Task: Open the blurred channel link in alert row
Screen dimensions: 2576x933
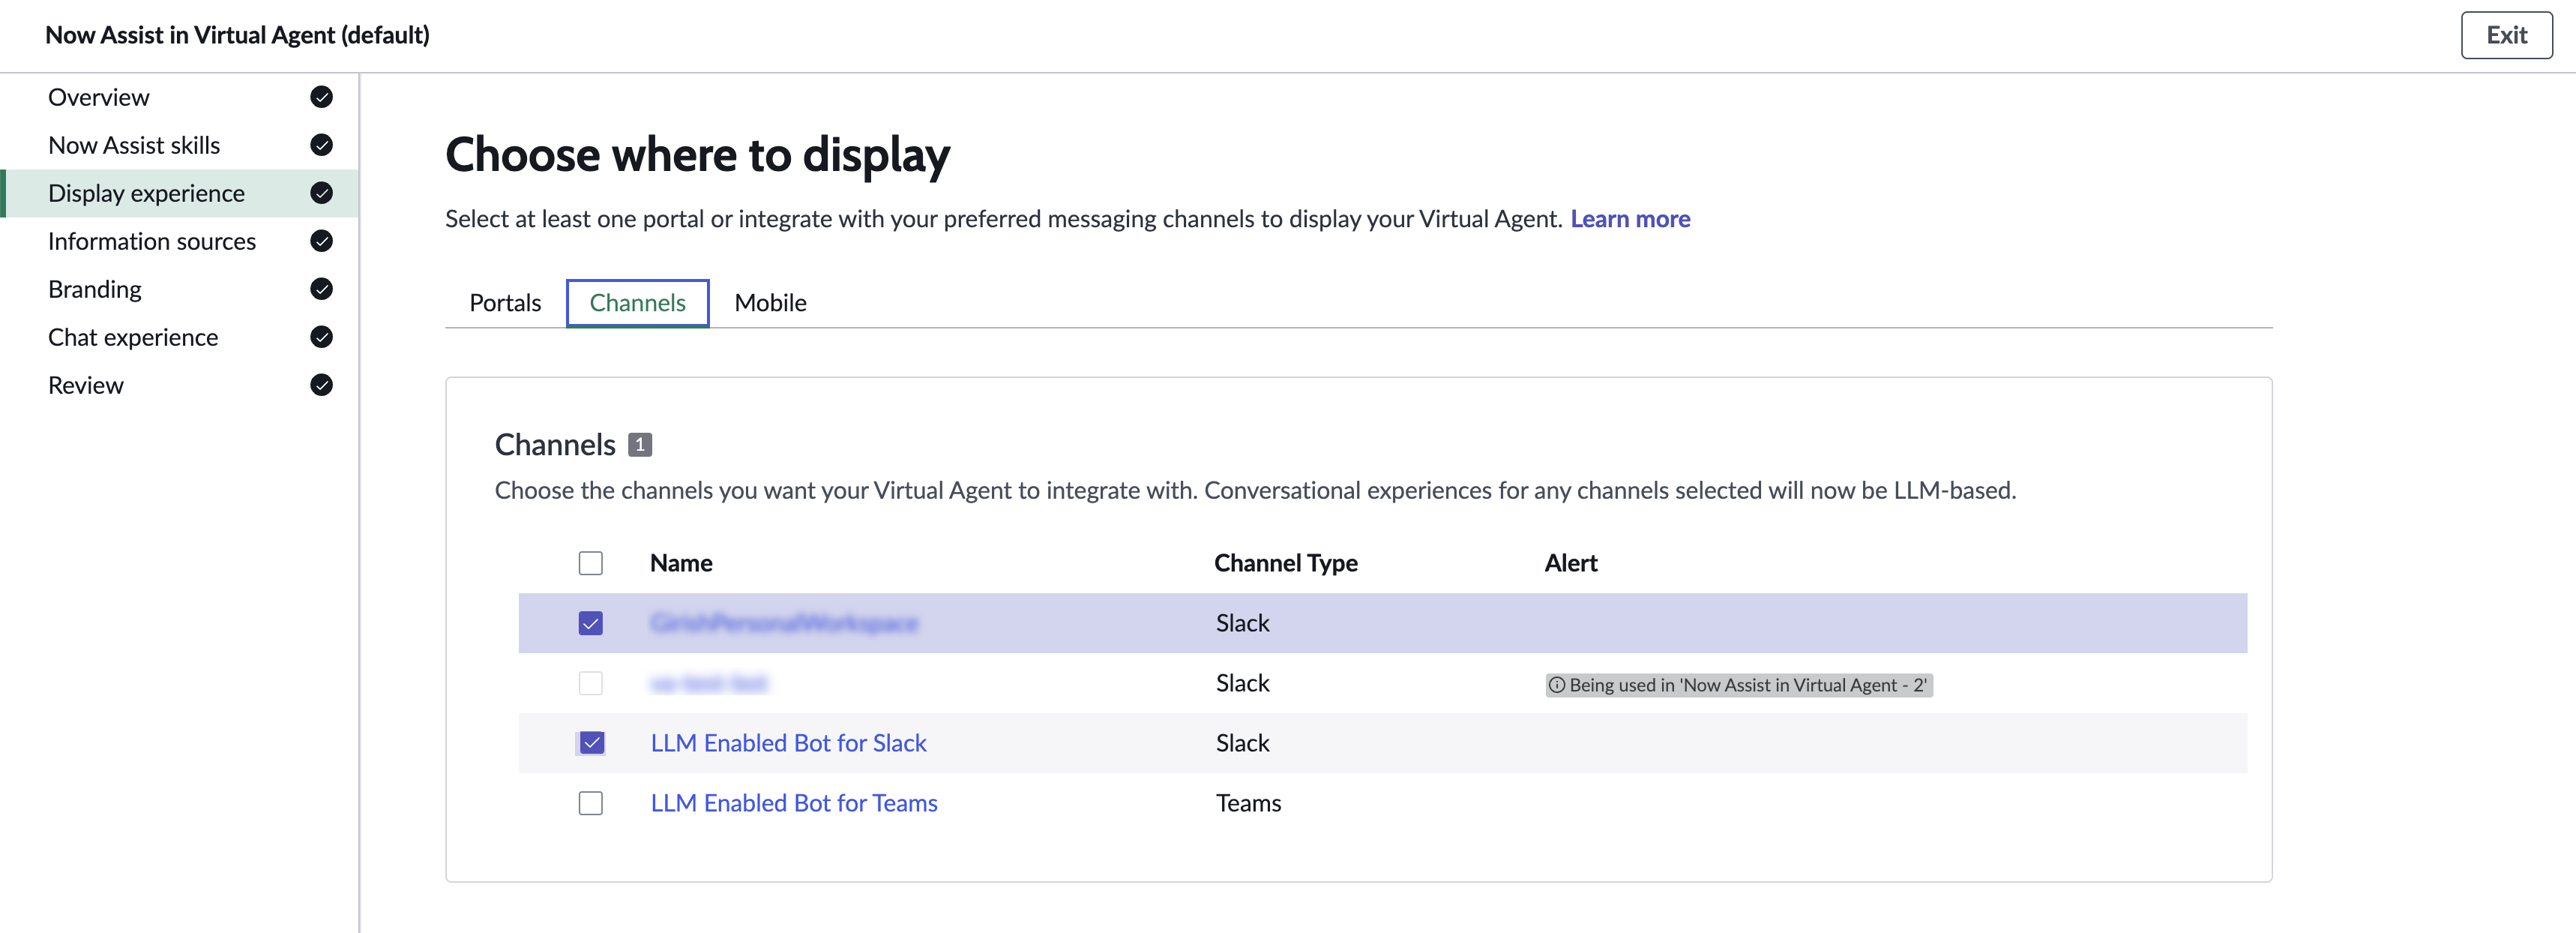Action: 709,684
